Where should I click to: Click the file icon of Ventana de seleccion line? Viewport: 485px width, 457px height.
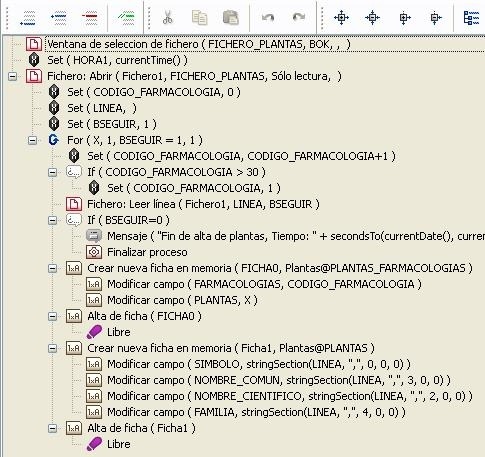click(x=34, y=44)
